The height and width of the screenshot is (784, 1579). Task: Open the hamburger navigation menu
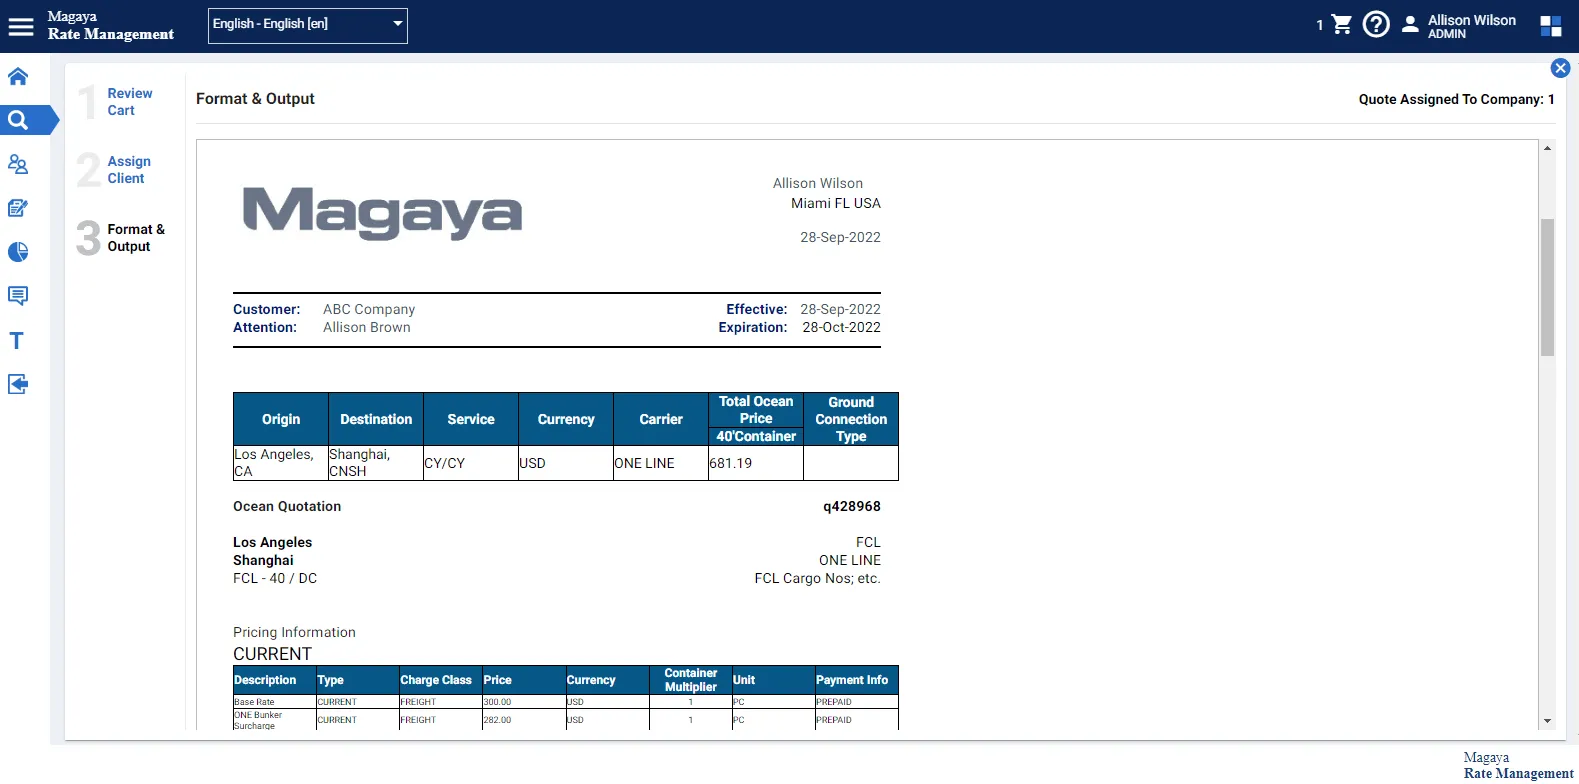21,26
